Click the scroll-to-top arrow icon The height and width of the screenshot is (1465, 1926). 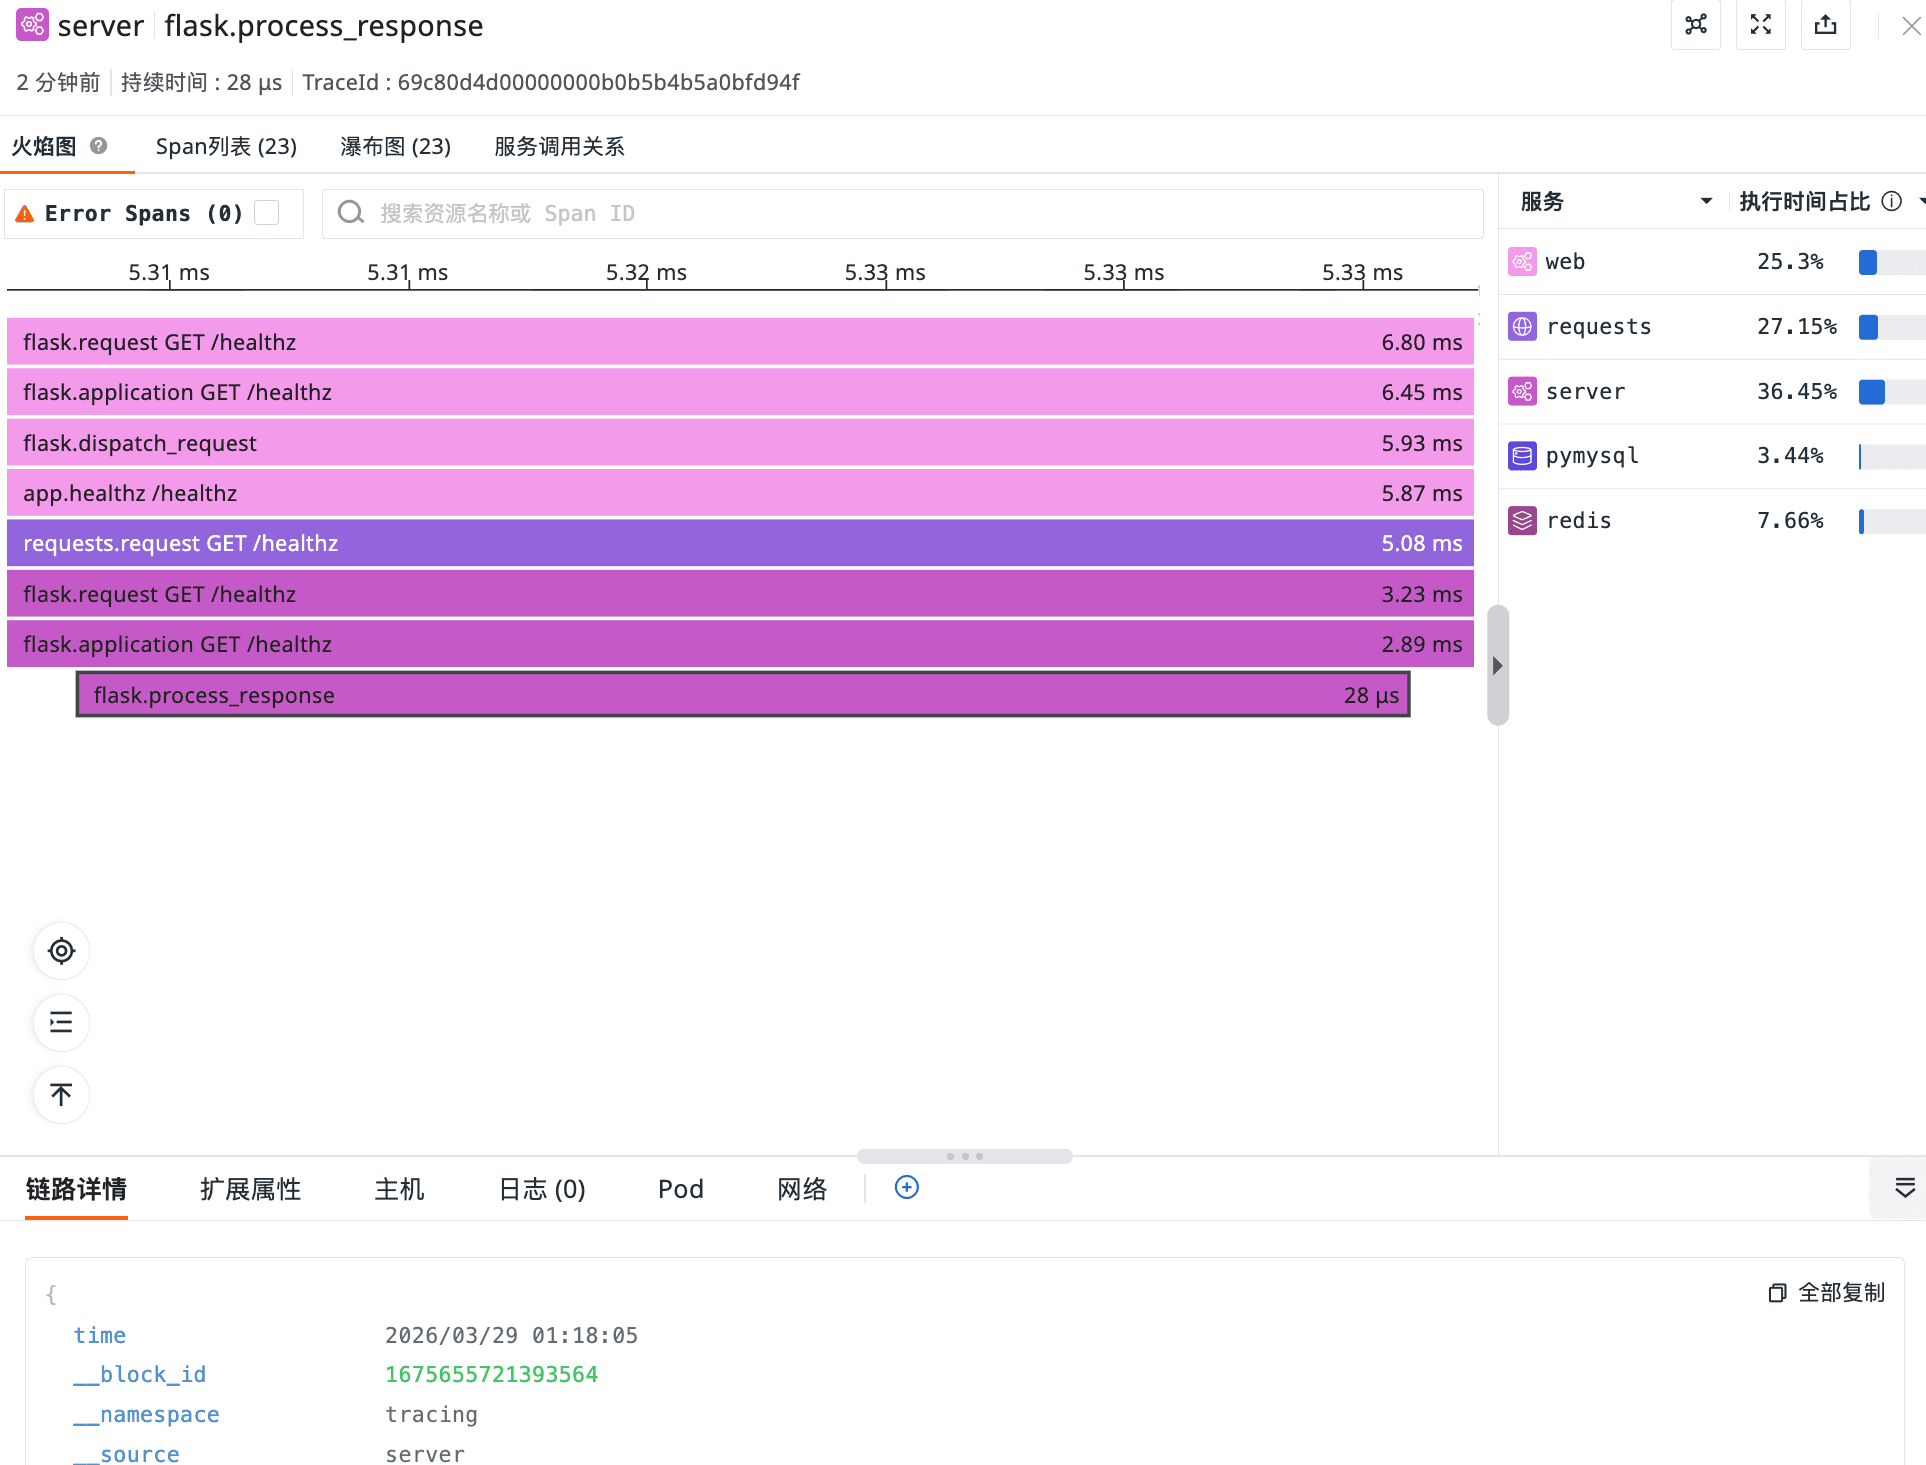tap(61, 1094)
